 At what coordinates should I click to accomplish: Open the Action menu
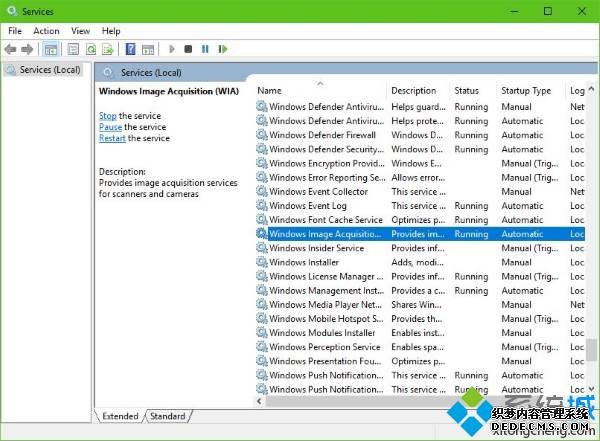coord(46,31)
